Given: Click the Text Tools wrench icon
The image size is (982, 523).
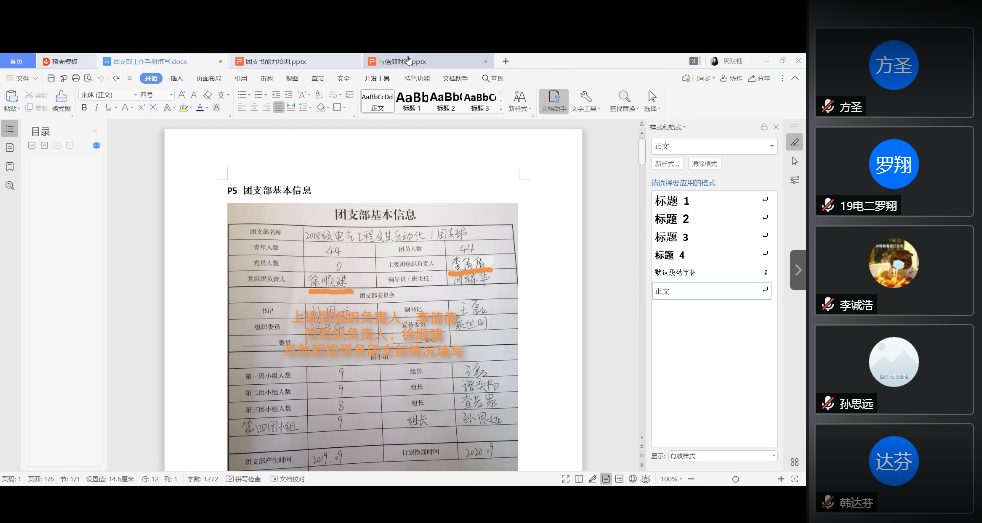Looking at the screenshot, I should click(x=587, y=99).
